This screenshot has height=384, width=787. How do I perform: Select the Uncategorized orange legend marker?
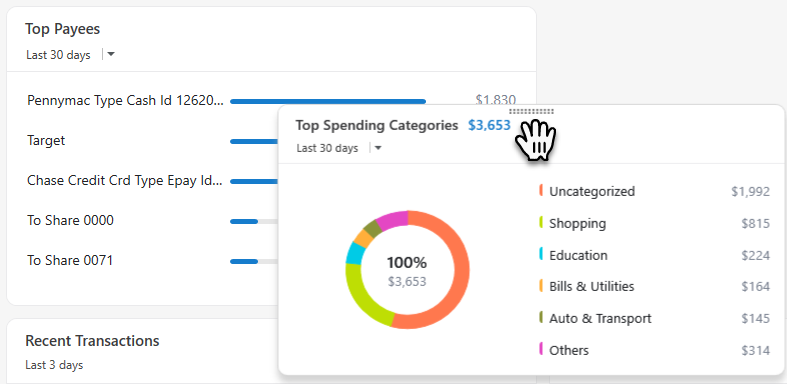(x=541, y=191)
